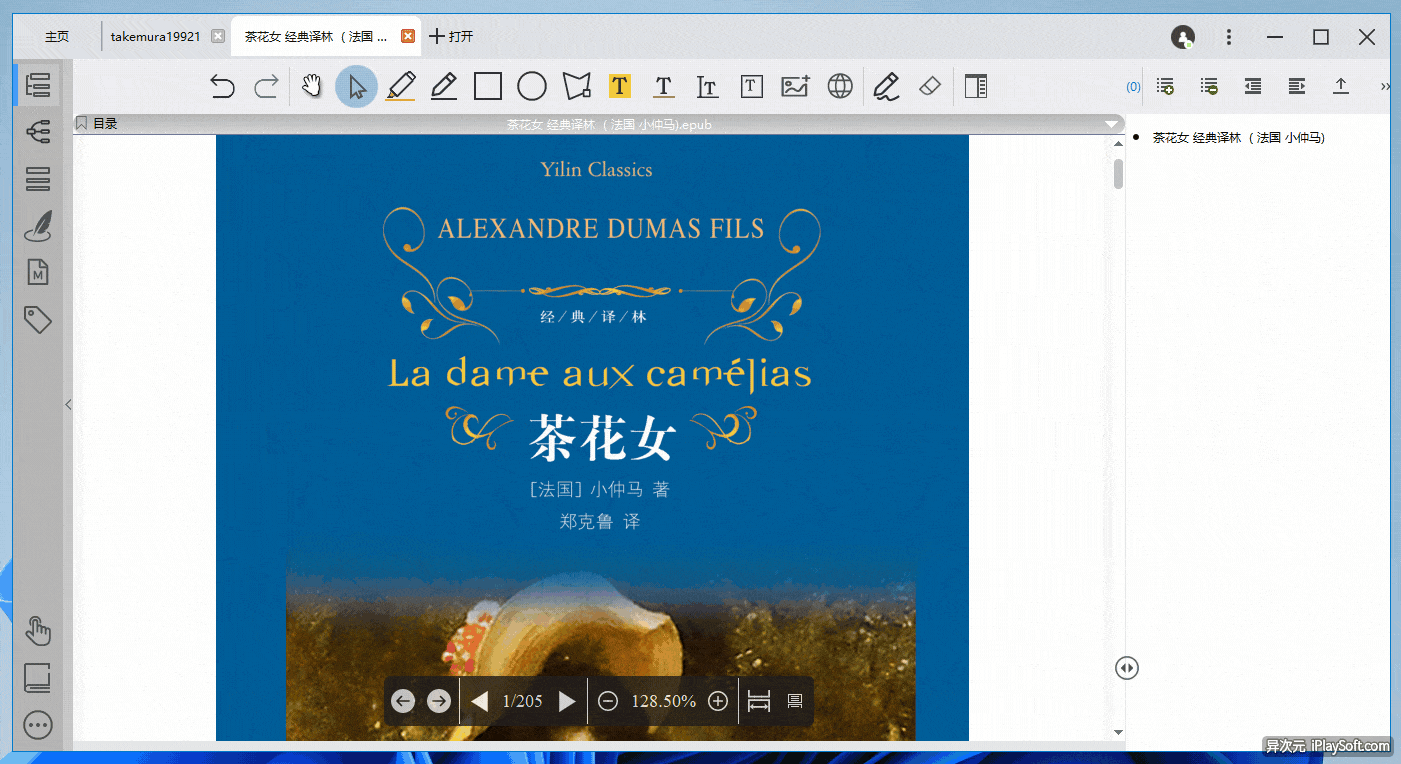Image resolution: width=1401 pixels, height=764 pixels.
Task: Zoom out with the minus circle
Action: click(607, 701)
